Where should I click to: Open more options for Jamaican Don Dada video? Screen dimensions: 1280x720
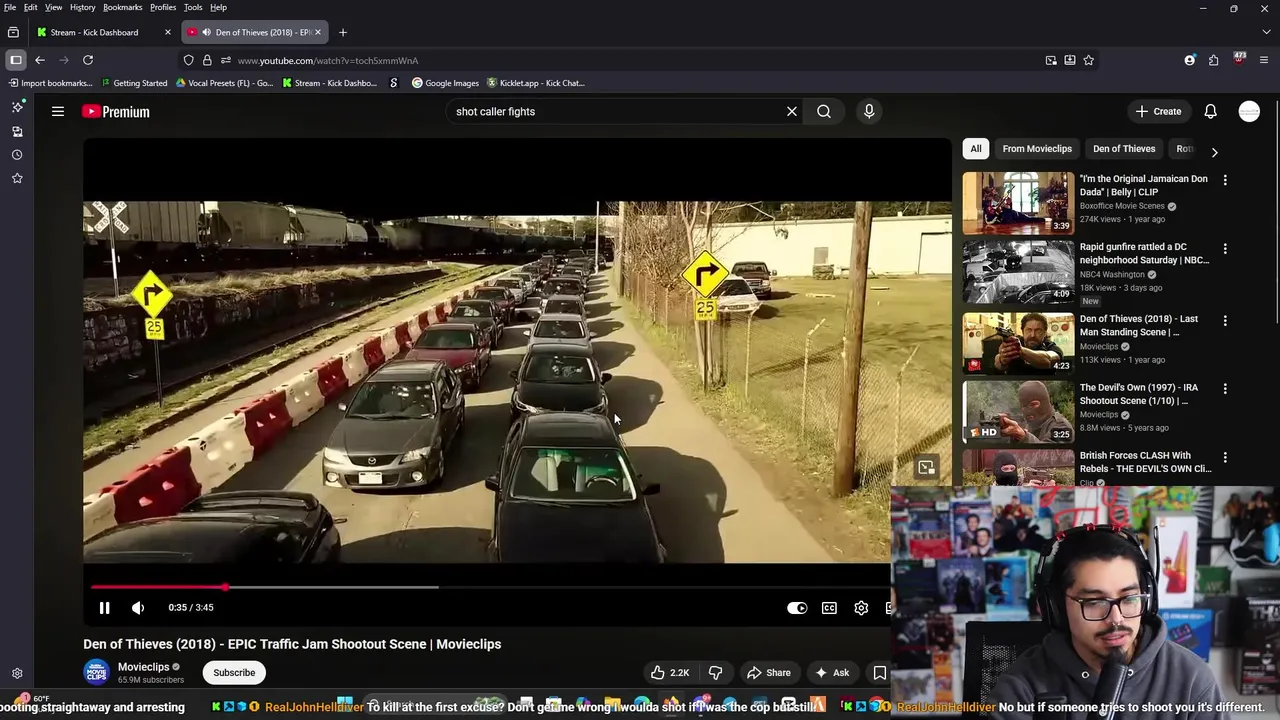pyautogui.click(x=1225, y=180)
